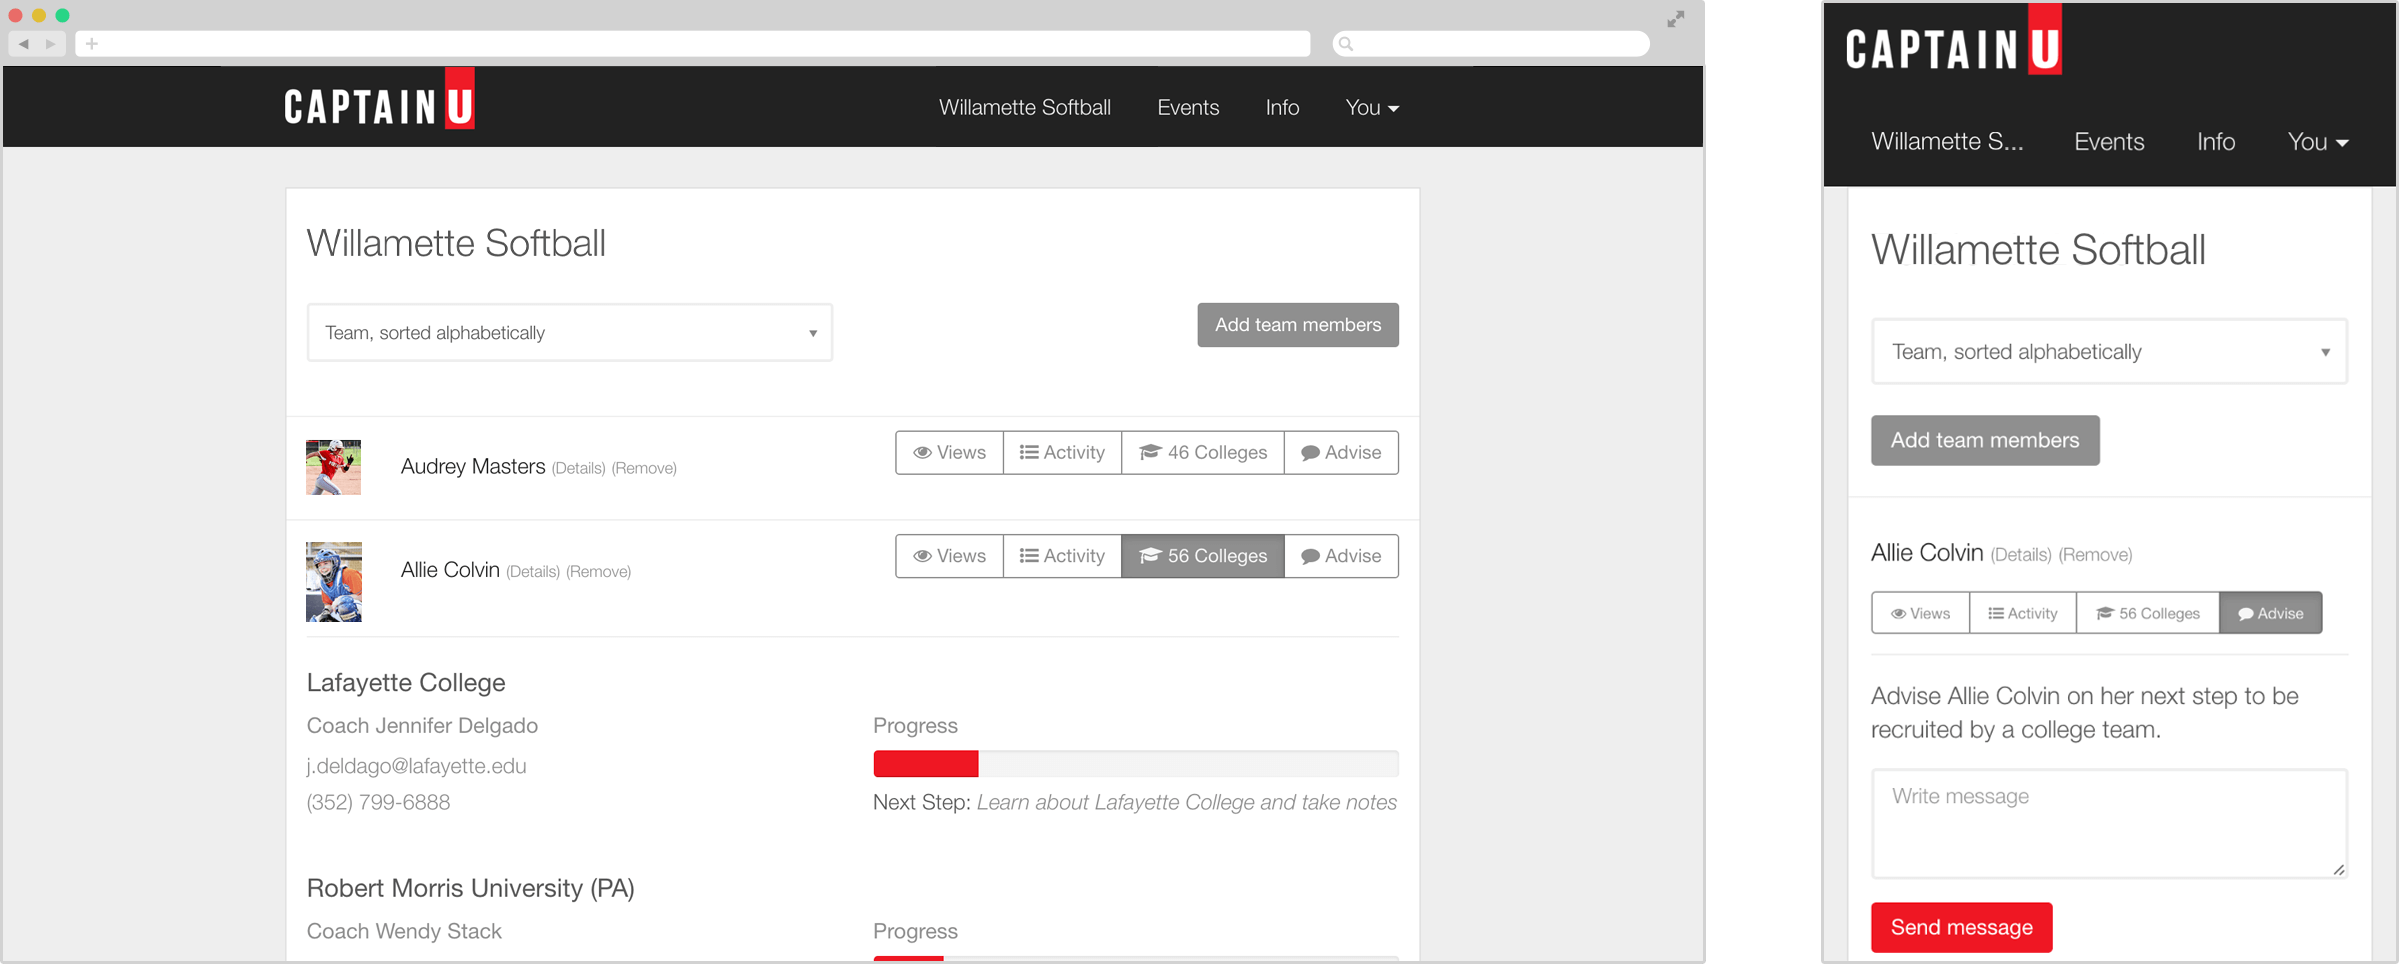This screenshot has width=2399, height=964.
Task: Go back with browser back arrow
Action: point(24,44)
